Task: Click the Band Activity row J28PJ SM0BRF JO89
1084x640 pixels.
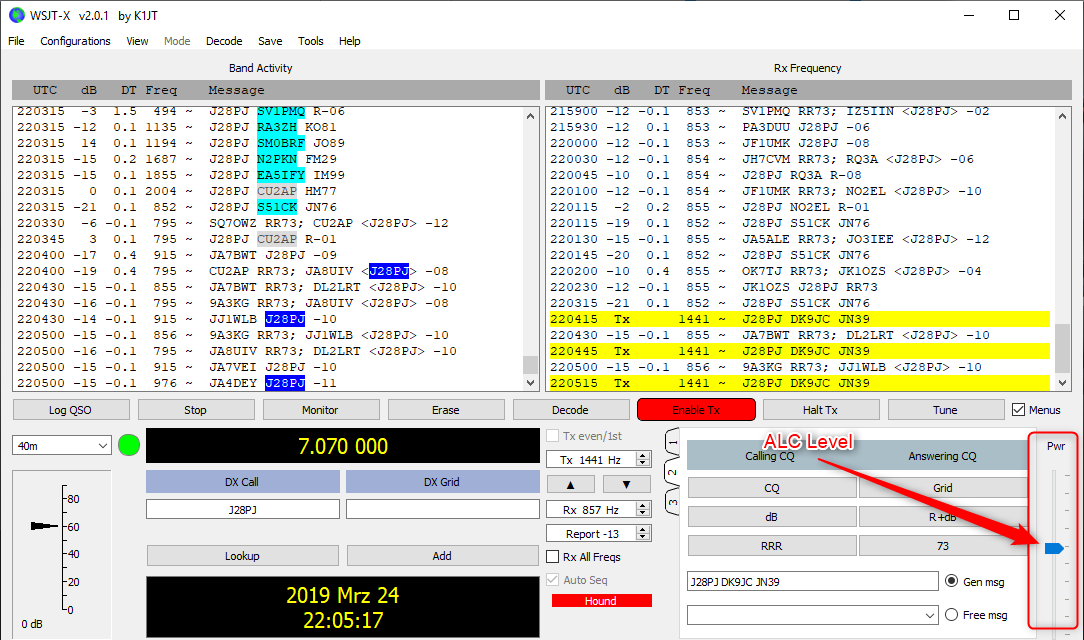Action: tap(268, 143)
